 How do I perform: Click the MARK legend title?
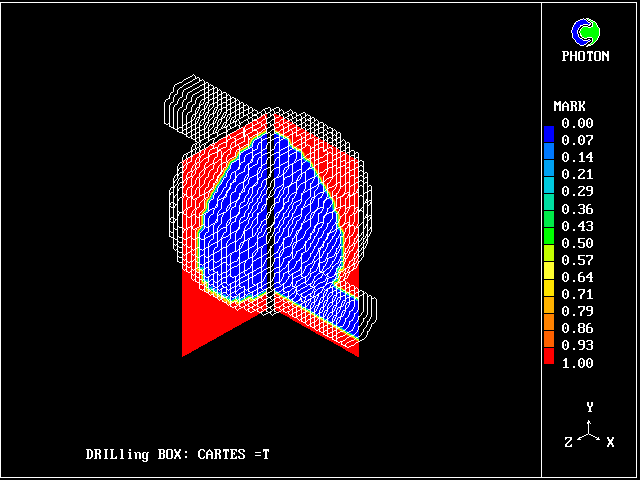569,106
